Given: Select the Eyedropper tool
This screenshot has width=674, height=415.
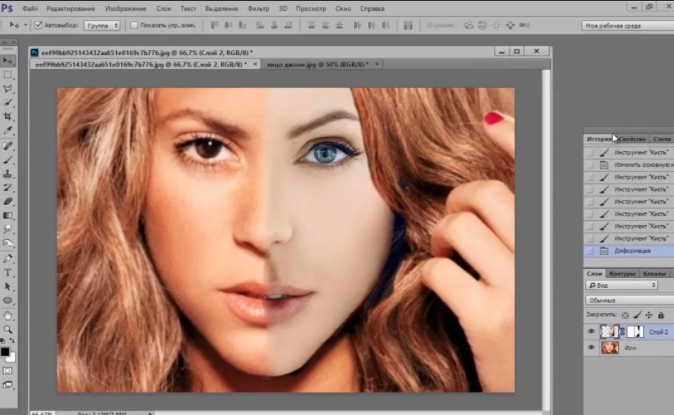Looking at the screenshot, I should [8, 130].
